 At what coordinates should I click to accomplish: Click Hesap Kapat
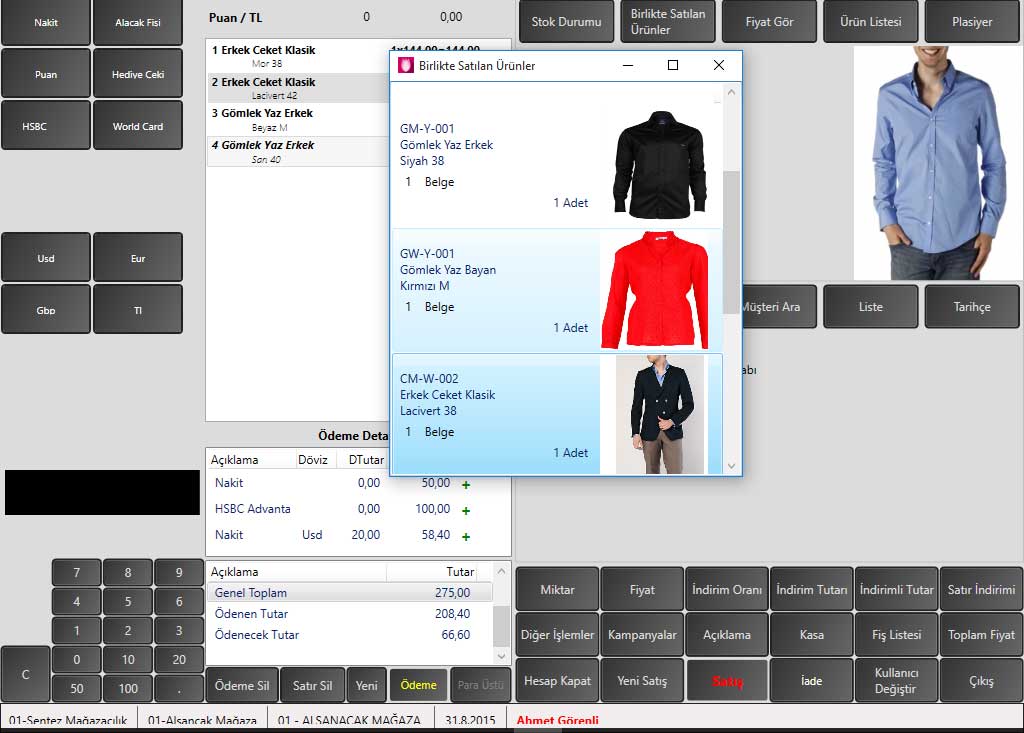tap(557, 681)
